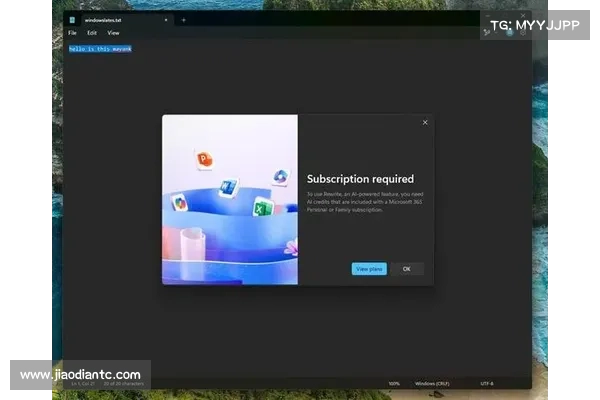Click the View plans button

(x=369, y=269)
